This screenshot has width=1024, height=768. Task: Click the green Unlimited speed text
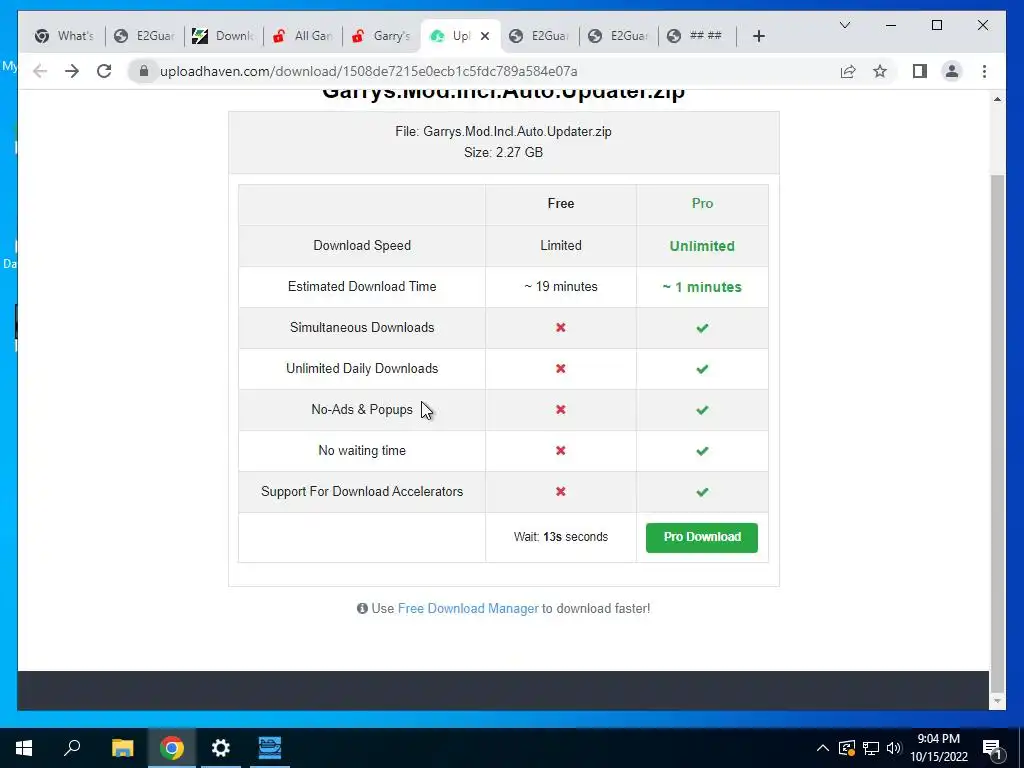click(x=702, y=246)
